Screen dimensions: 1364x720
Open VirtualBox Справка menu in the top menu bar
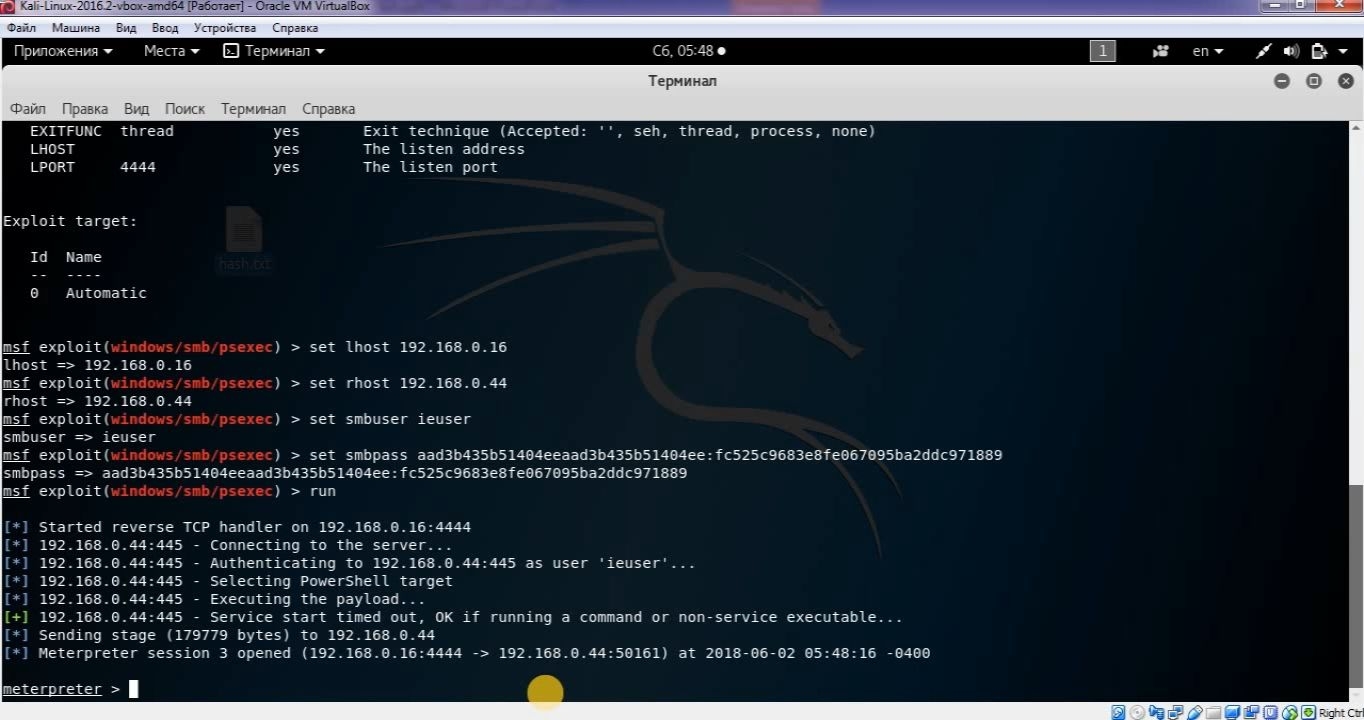[x=295, y=28]
